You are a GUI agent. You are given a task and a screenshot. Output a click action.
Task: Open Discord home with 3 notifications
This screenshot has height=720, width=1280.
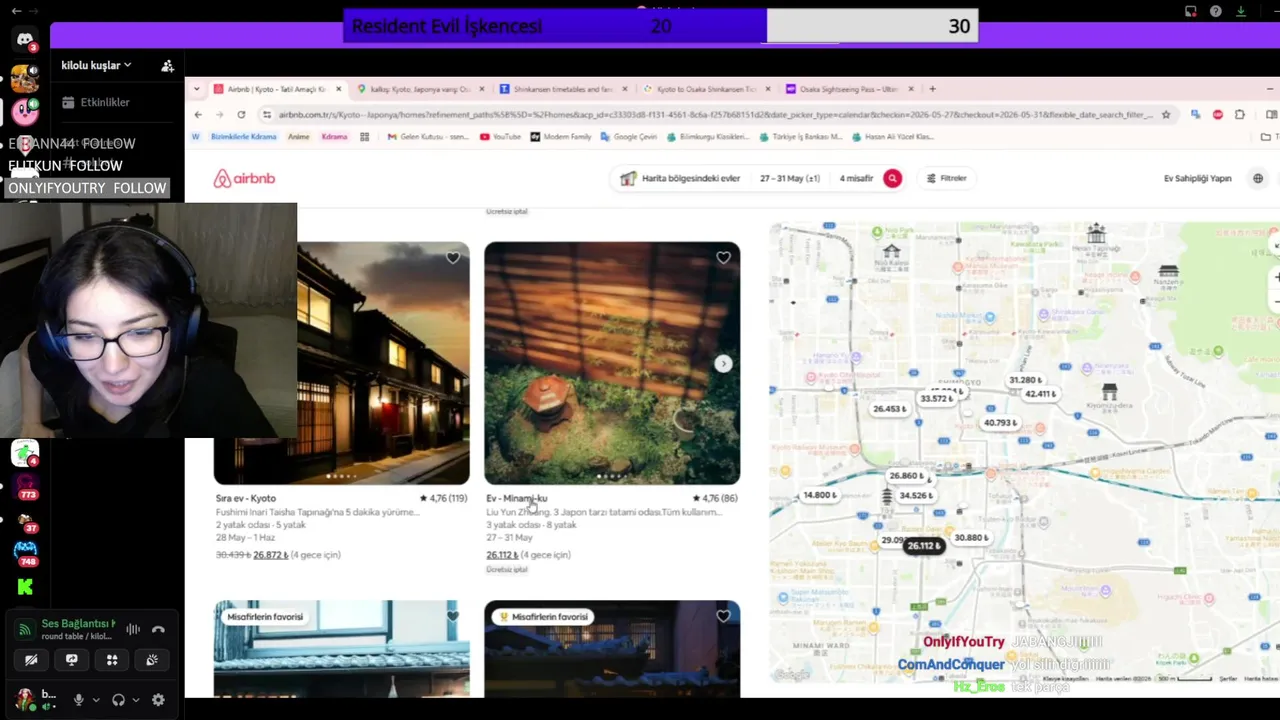pyautogui.click(x=25, y=40)
